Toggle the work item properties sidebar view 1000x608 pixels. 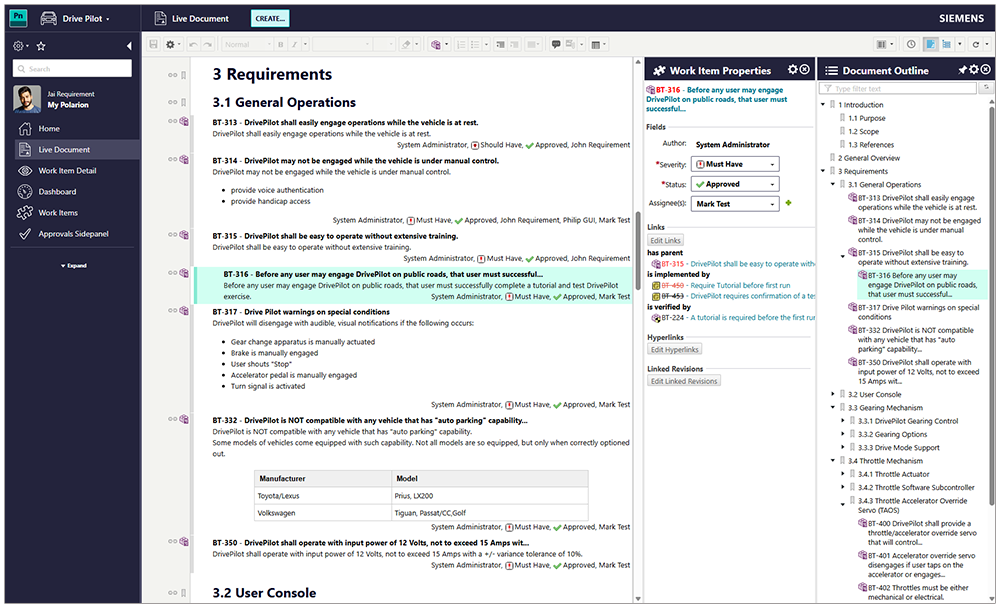pos(930,44)
